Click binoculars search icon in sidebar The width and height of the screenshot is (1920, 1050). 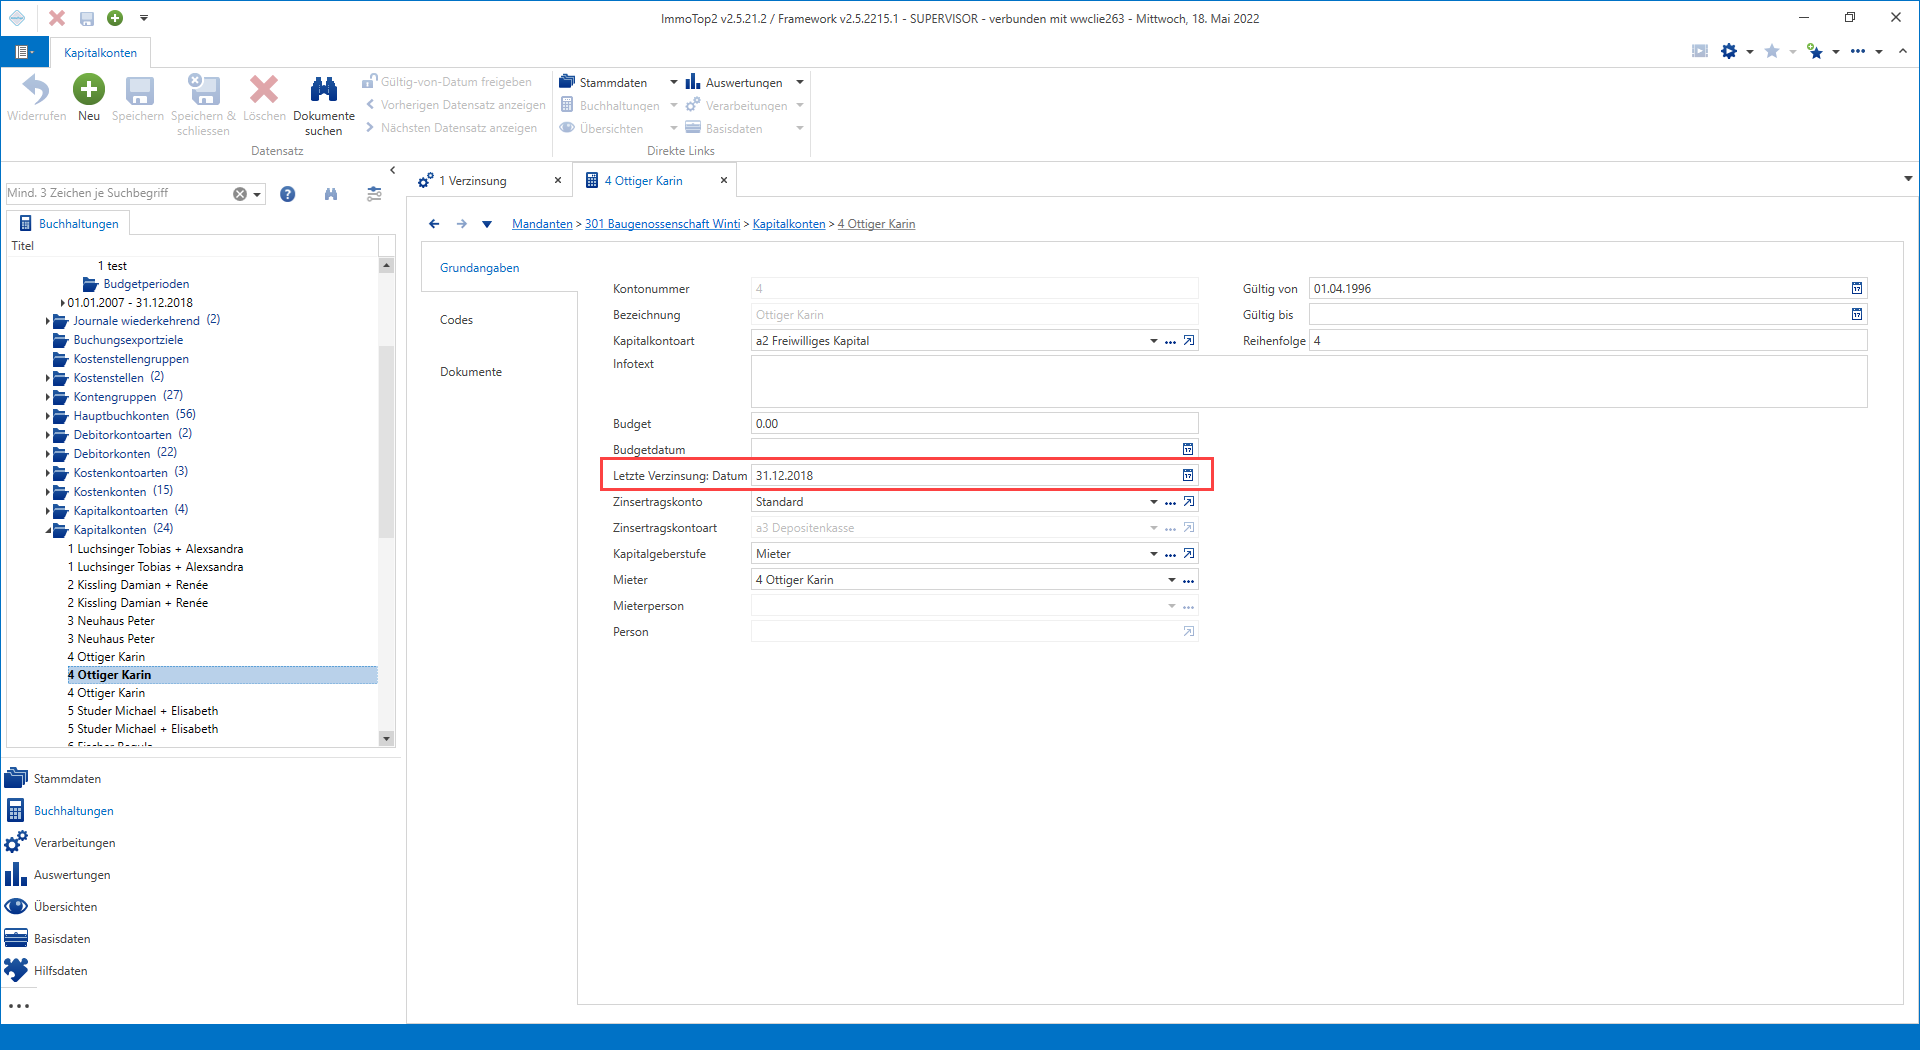coord(331,194)
